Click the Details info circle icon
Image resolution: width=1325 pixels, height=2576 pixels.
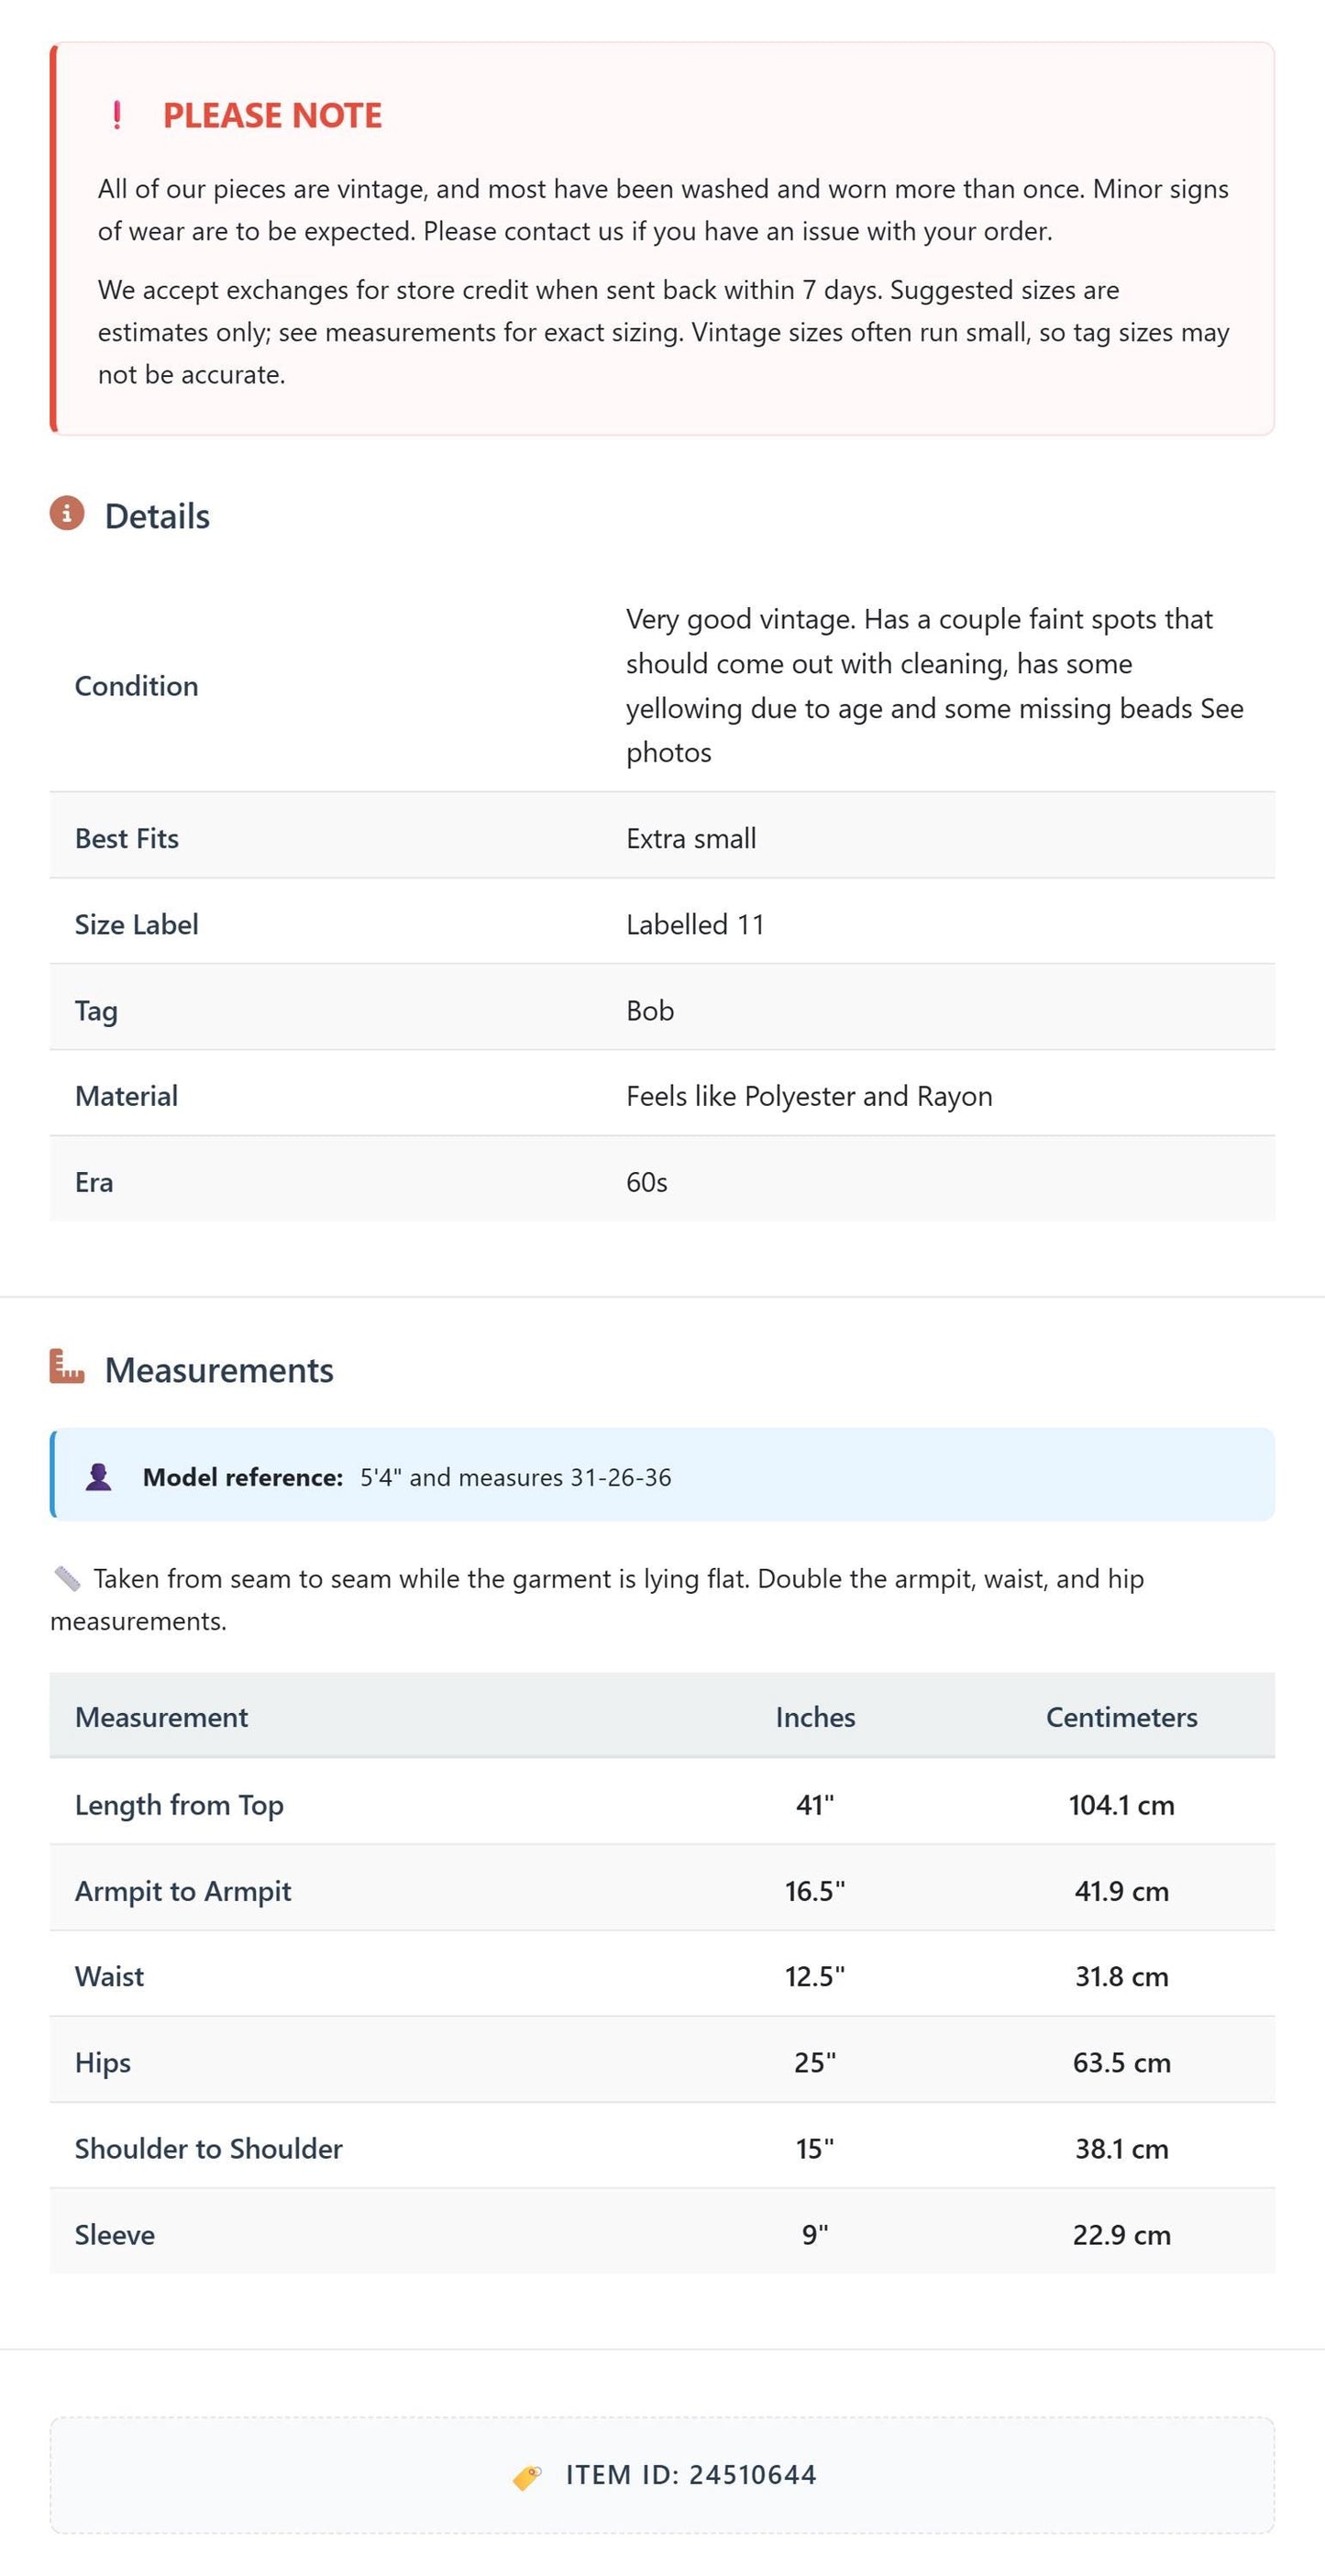(67, 513)
